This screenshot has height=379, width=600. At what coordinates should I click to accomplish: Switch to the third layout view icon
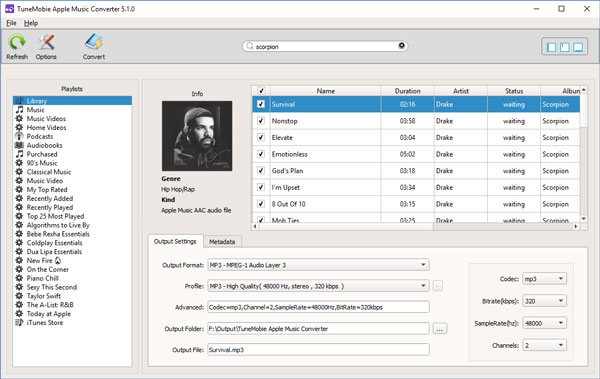[578, 47]
